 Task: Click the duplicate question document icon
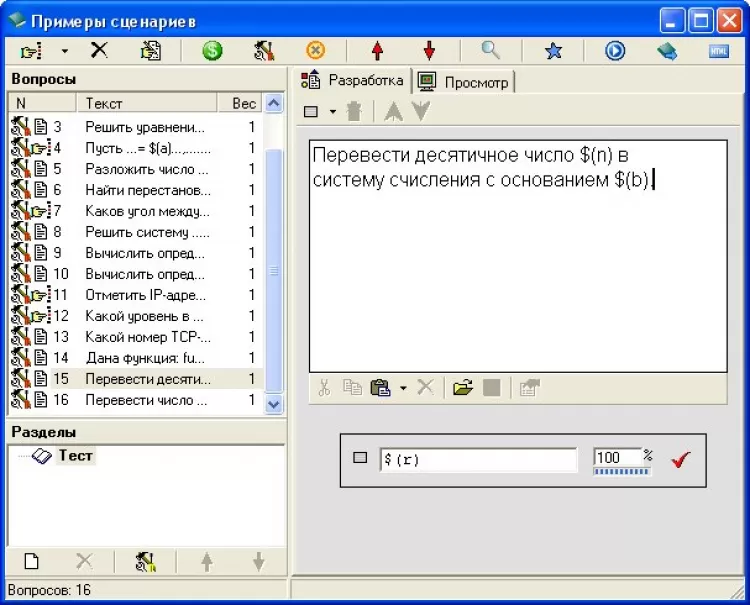tap(151, 51)
